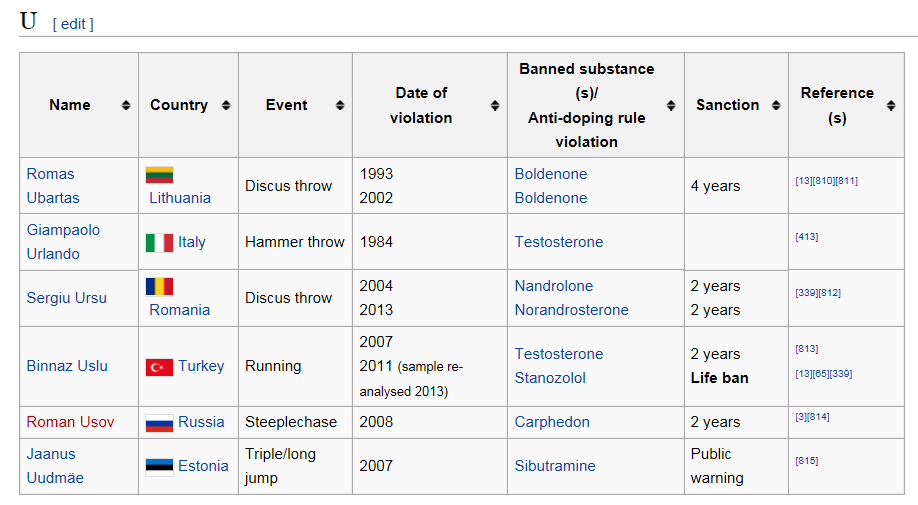Open the Carphedon link
This screenshot has height=505, width=918.
click(x=552, y=422)
